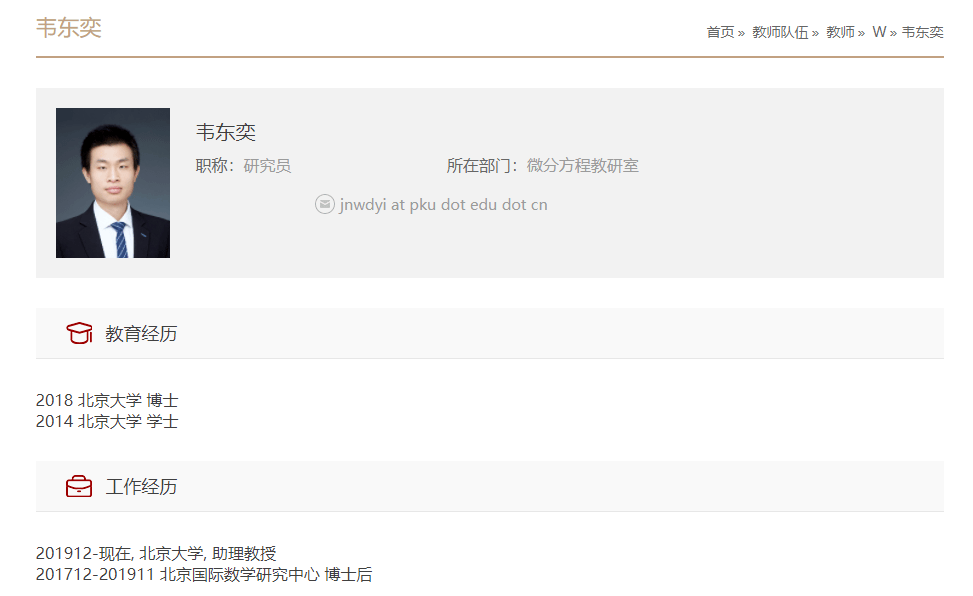Click the envelope email icon

pos(325,204)
